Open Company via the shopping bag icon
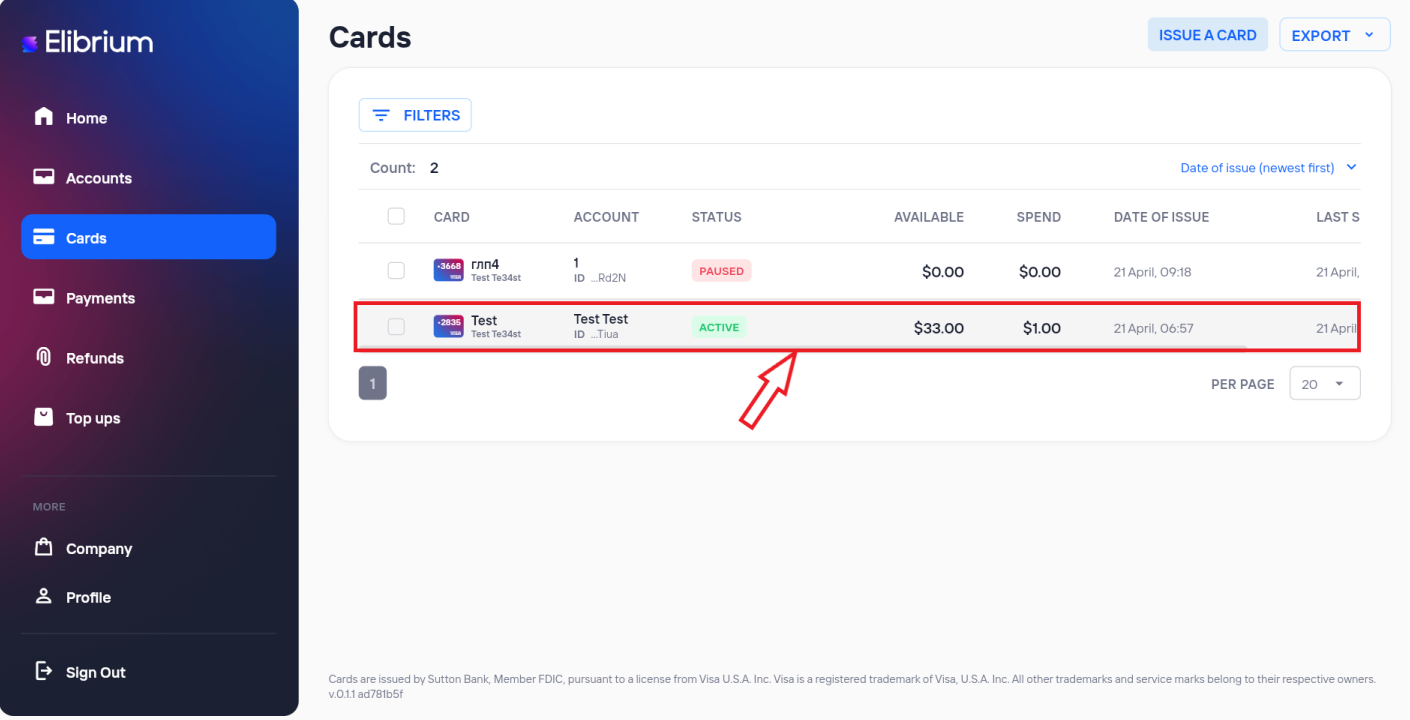Image resolution: width=1410 pixels, height=720 pixels. (43, 547)
